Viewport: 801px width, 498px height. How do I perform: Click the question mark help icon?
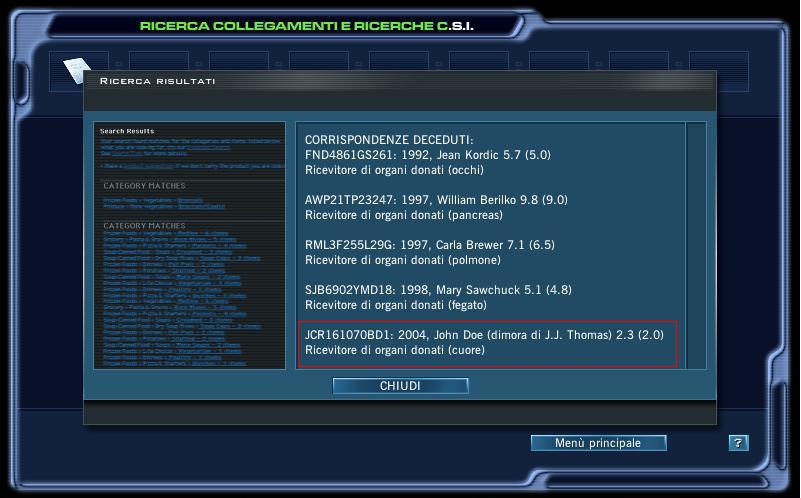(738, 443)
